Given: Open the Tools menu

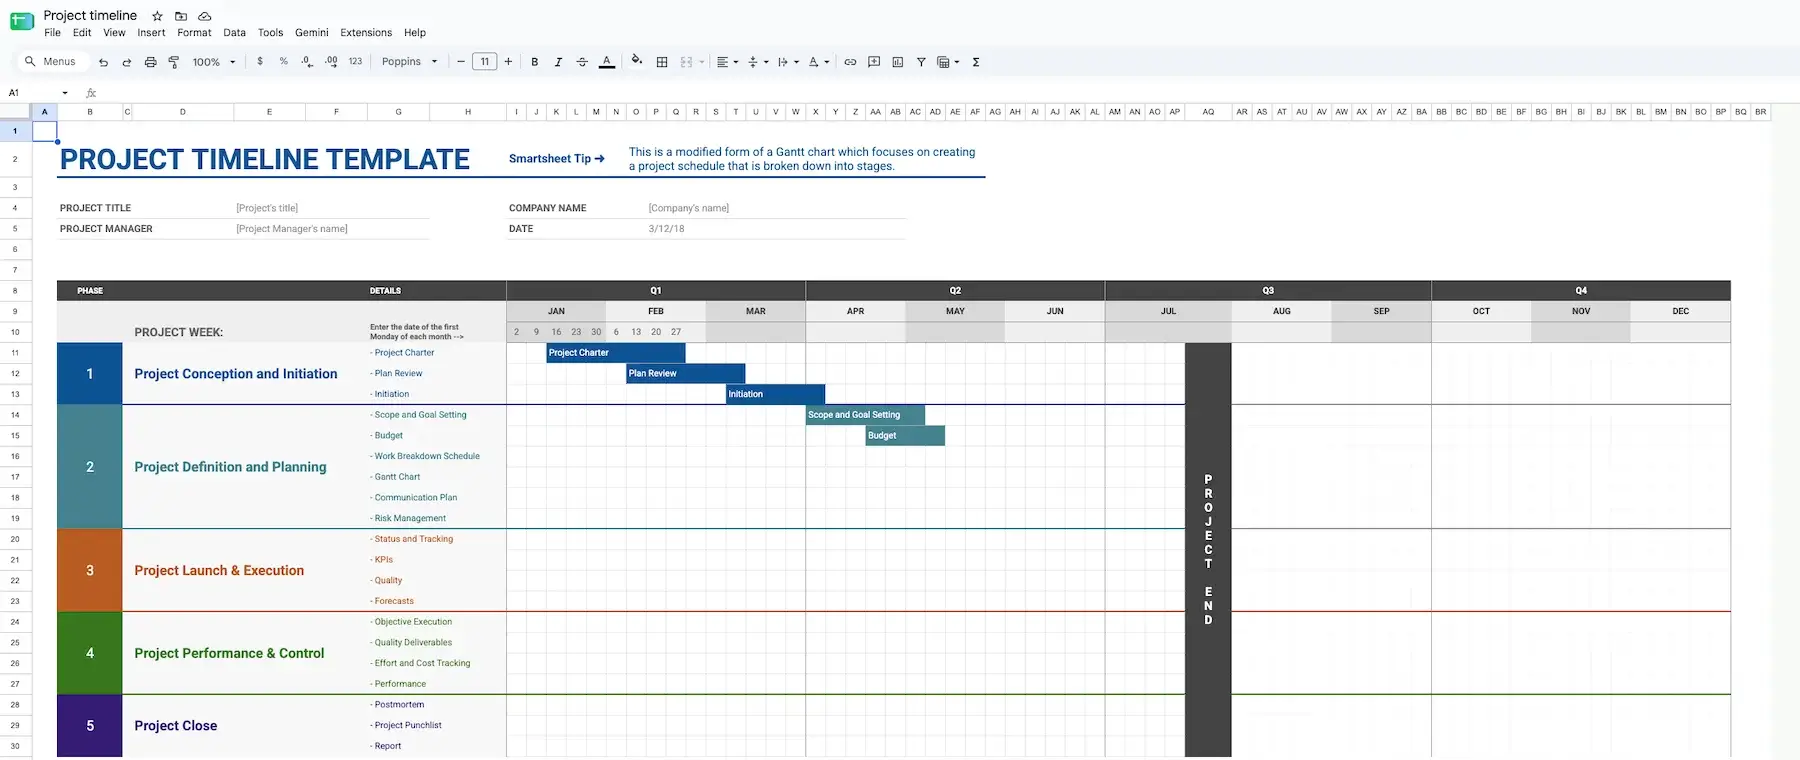Looking at the screenshot, I should pyautogui.click(x=271, y=33).
